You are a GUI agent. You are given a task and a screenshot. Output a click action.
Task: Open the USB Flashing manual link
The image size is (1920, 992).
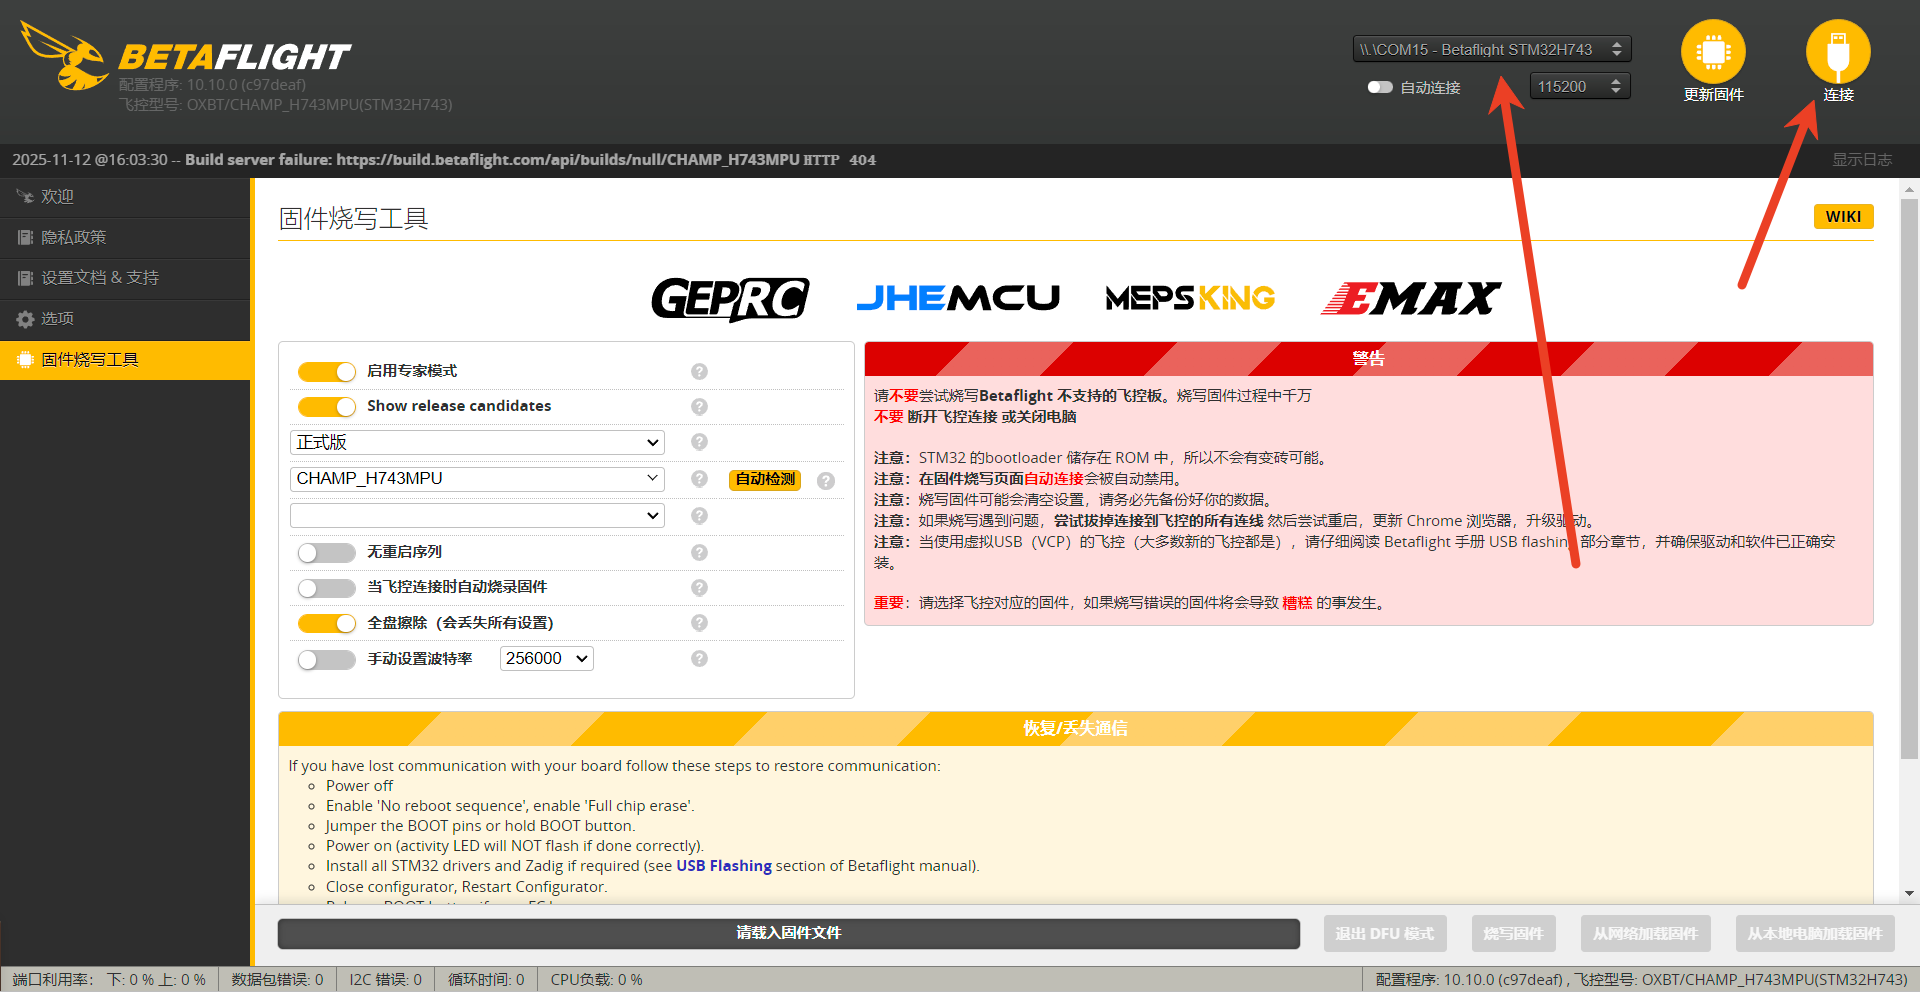pos(723,866)
